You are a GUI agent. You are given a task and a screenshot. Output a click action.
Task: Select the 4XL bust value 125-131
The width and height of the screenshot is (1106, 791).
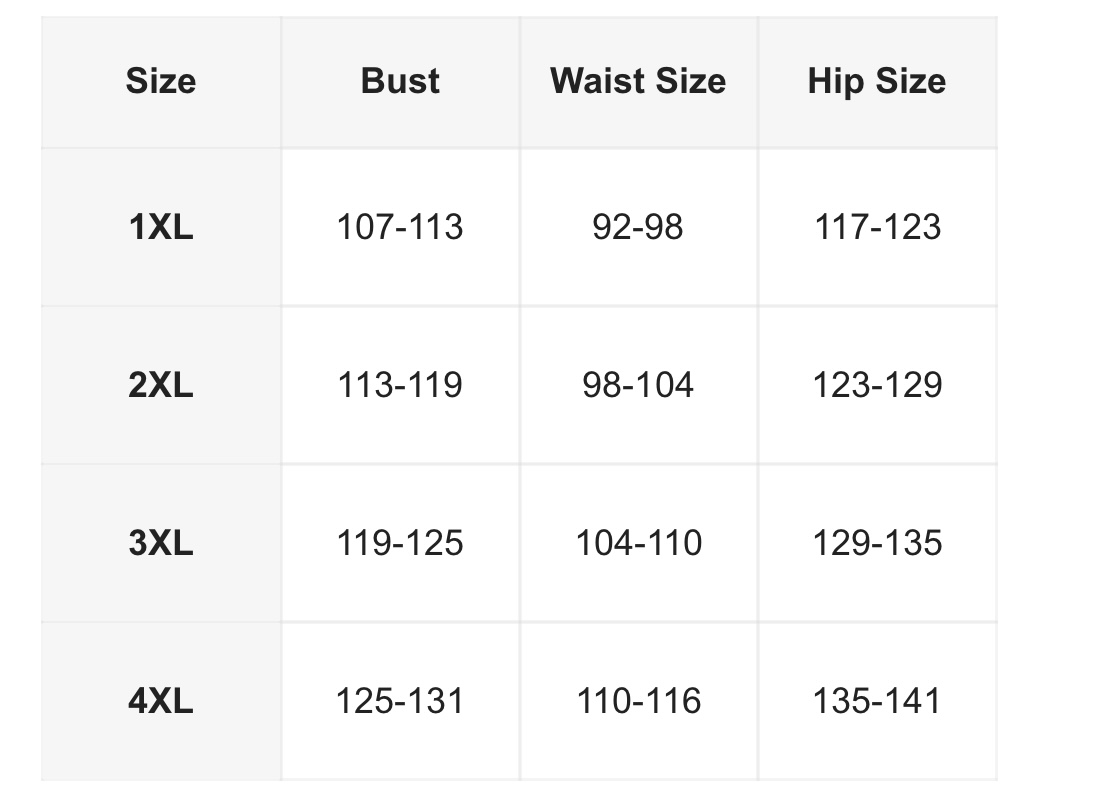[400, 701]
